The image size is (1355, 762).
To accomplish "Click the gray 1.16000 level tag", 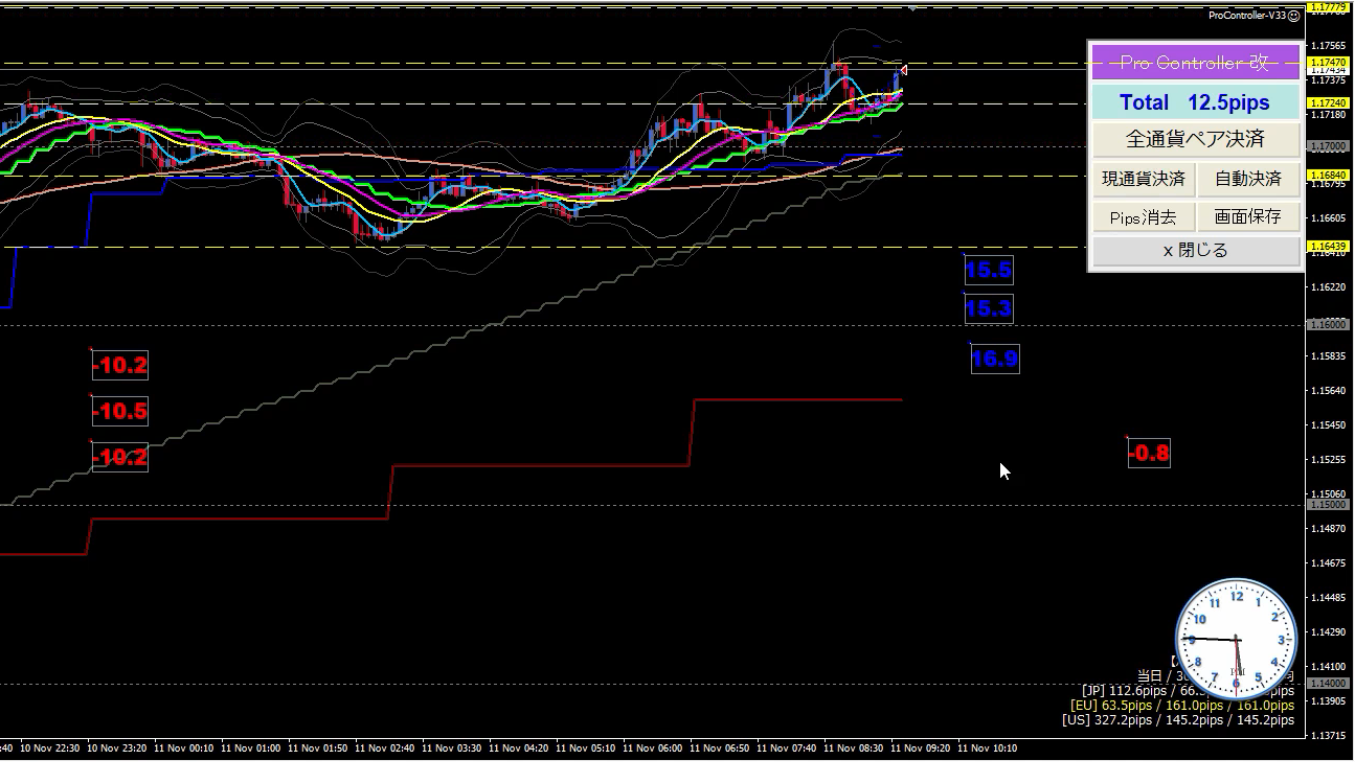I will 1330,325.
